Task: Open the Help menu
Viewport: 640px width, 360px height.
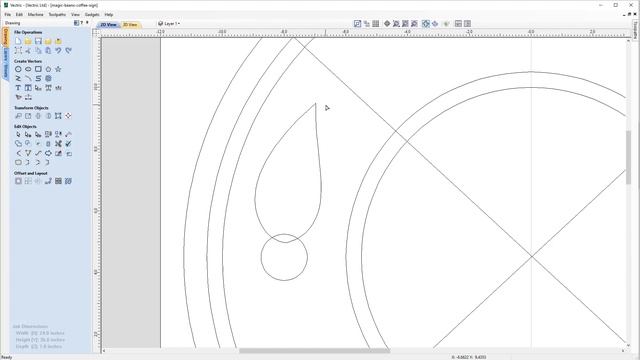Action: [109, 14]
